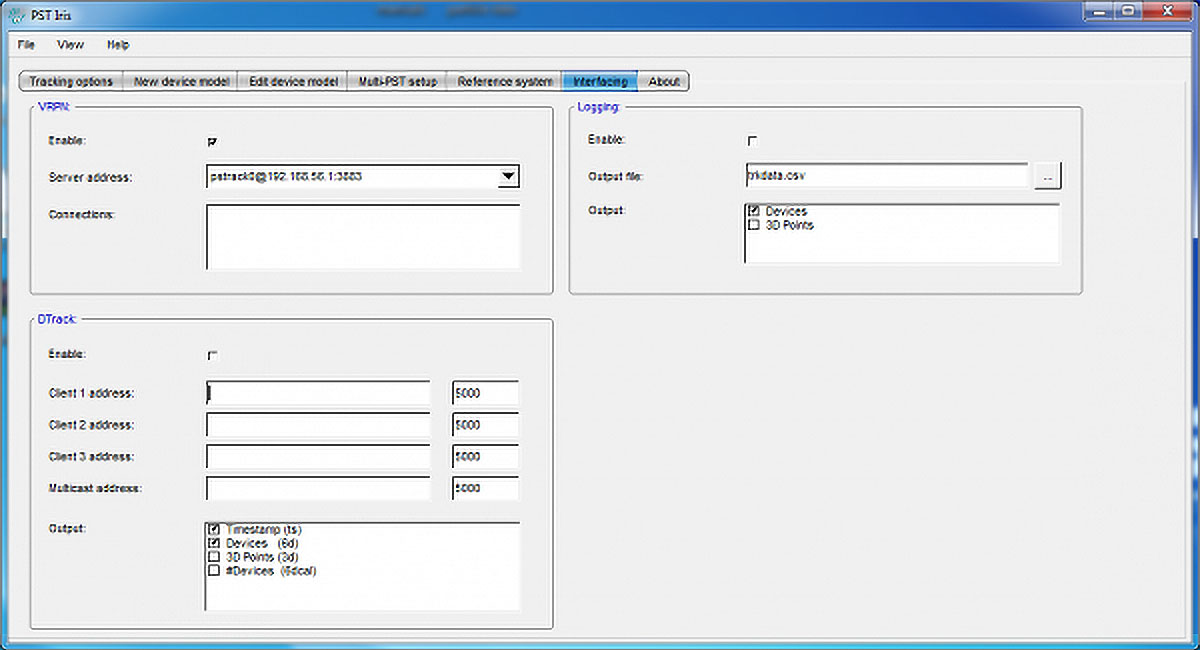Screen dimensions: 1200x650
Task: Click the Client 1 address input field
Action: click(x=318, y=393)
